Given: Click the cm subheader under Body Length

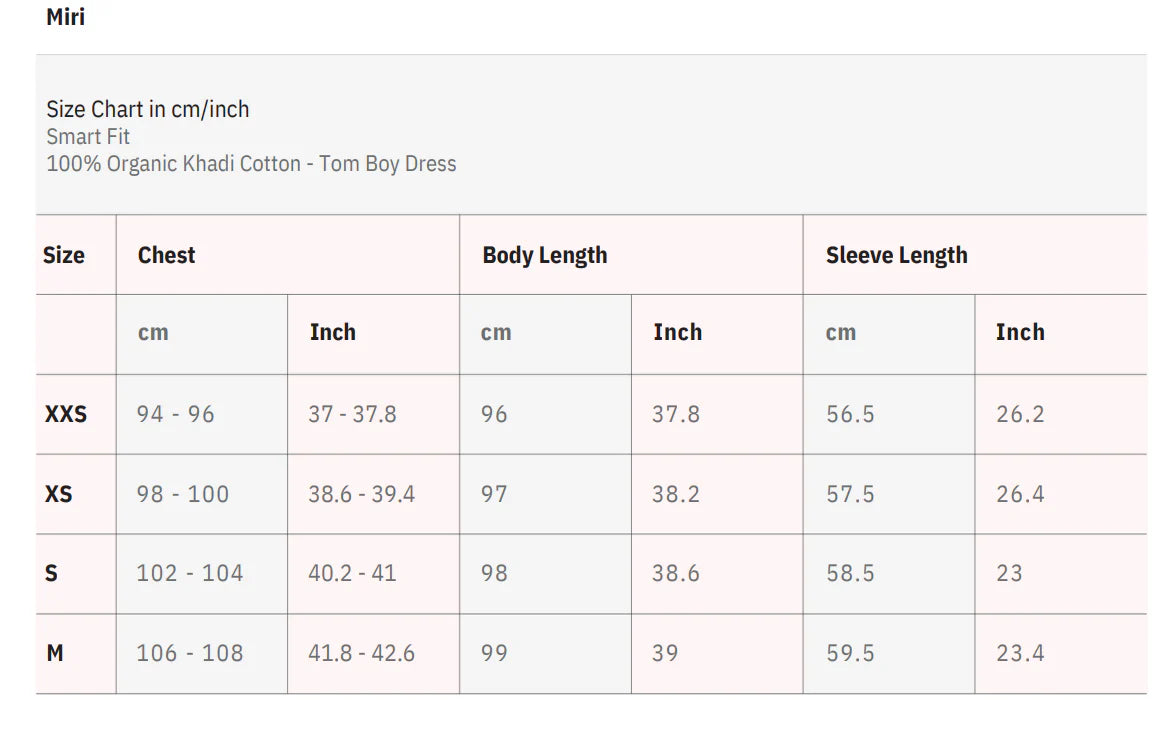Looking at the screenshot, I should click(496, 333).
